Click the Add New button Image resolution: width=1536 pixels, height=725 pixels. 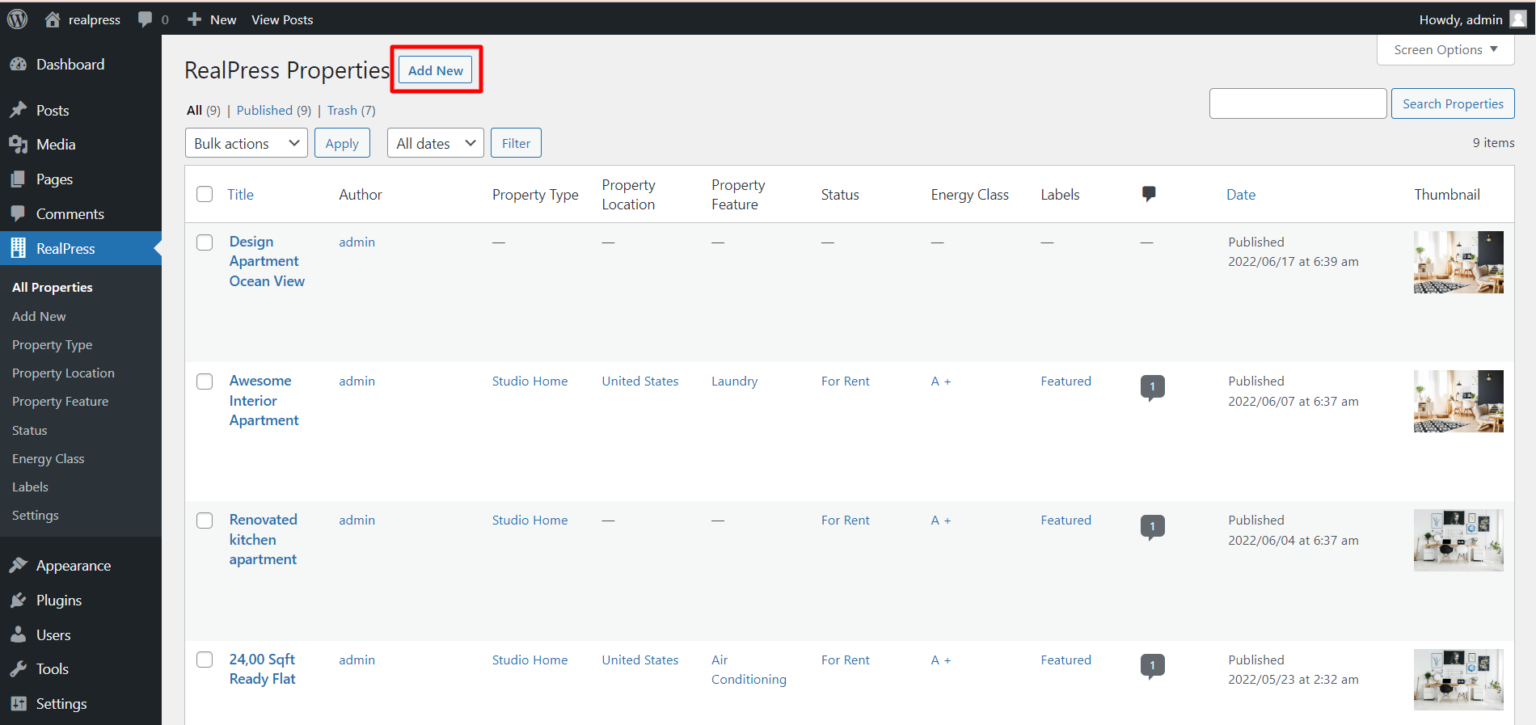[435, 70]
